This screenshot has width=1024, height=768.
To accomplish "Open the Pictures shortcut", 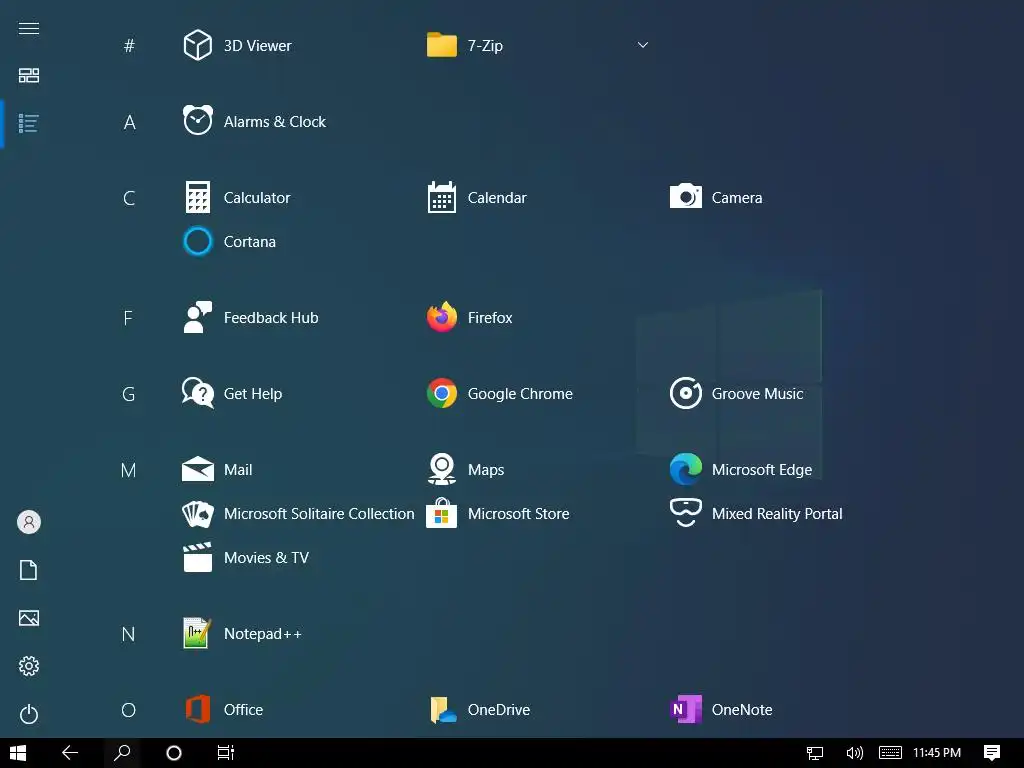I will pos(29,618).
